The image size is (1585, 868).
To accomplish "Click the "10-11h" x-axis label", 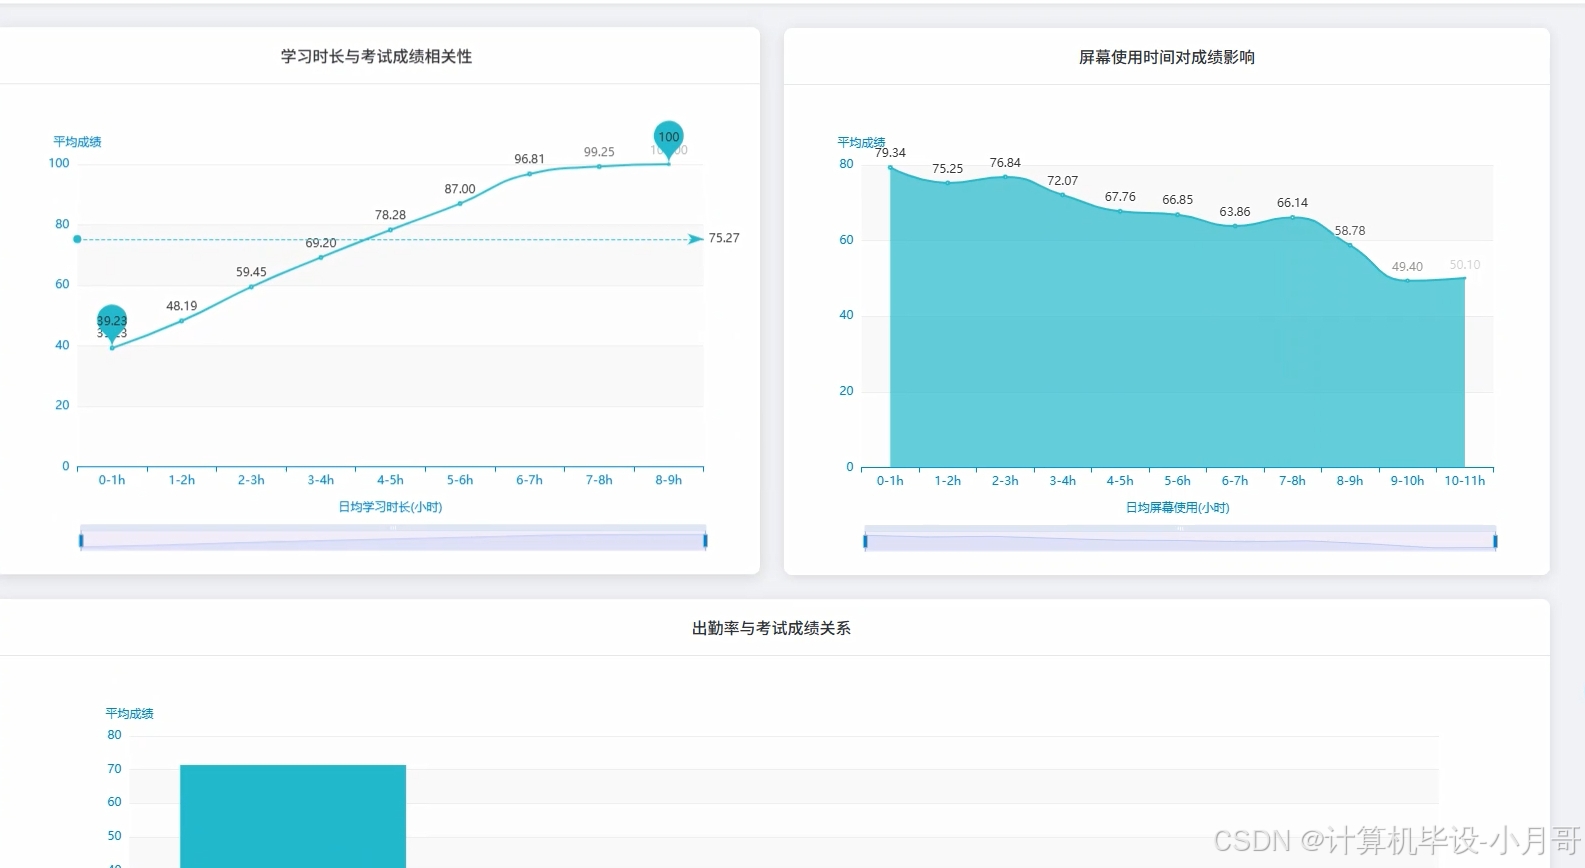I will click(x=1465, y=481).
